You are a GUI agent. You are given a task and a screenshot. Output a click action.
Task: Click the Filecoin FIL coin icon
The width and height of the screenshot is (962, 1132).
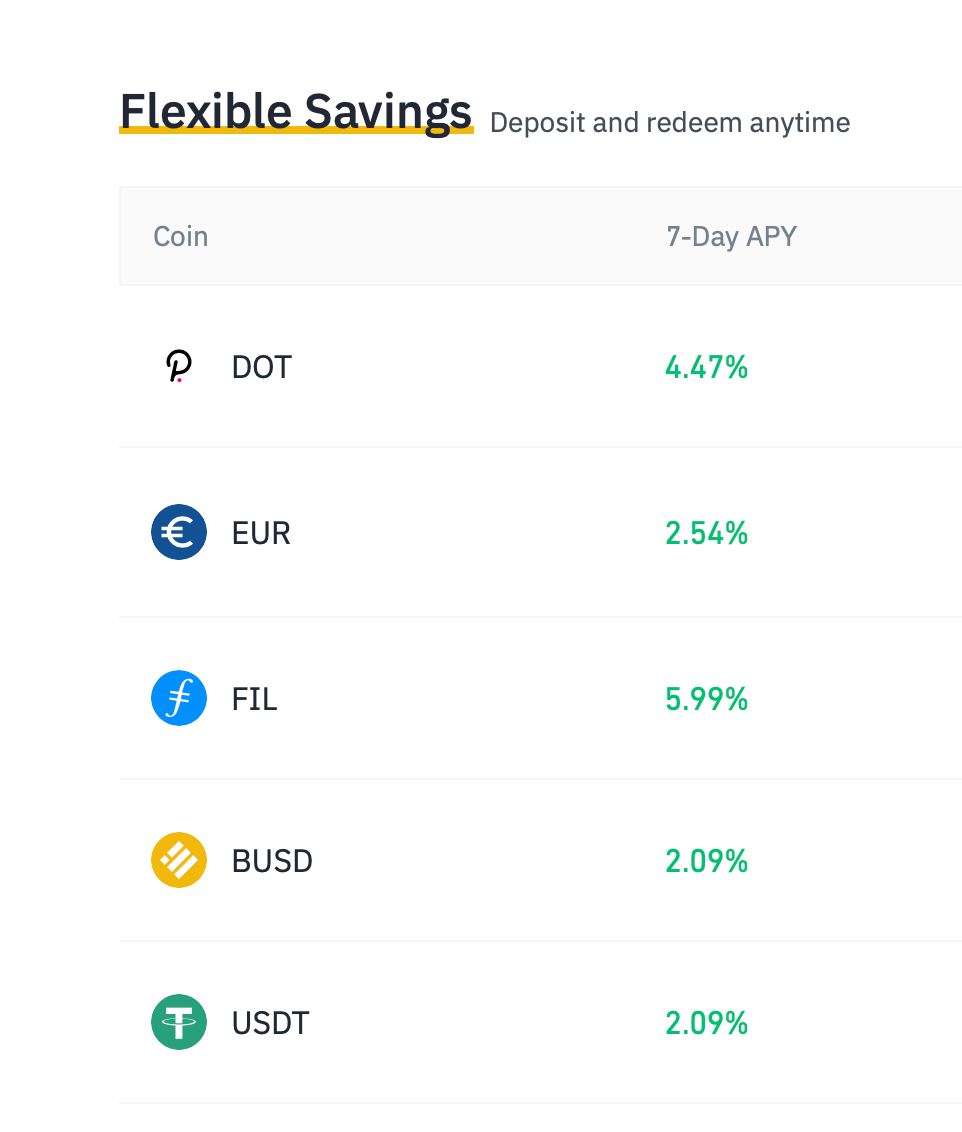pos(178,698)
